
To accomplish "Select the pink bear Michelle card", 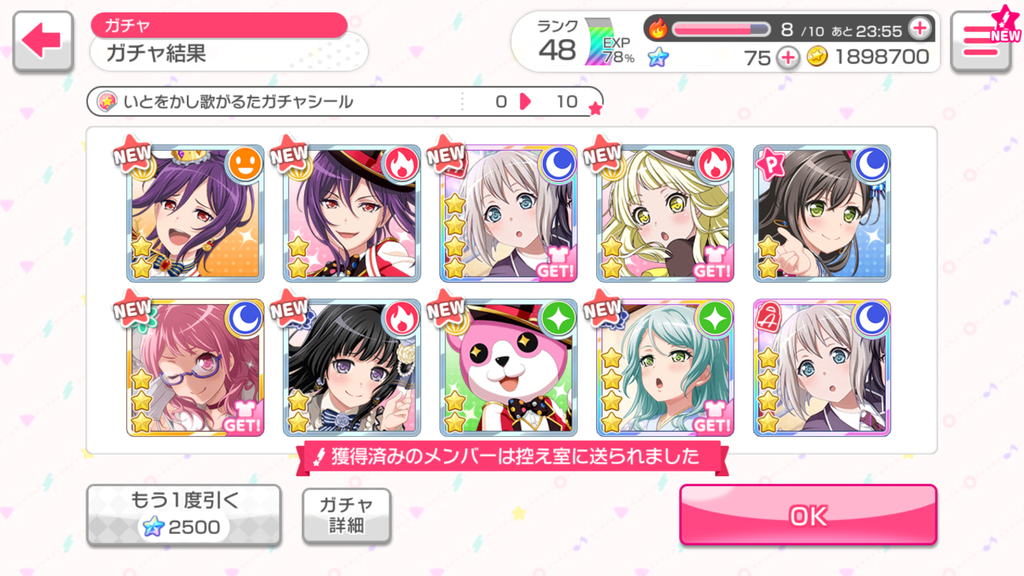I will (508, 368).
